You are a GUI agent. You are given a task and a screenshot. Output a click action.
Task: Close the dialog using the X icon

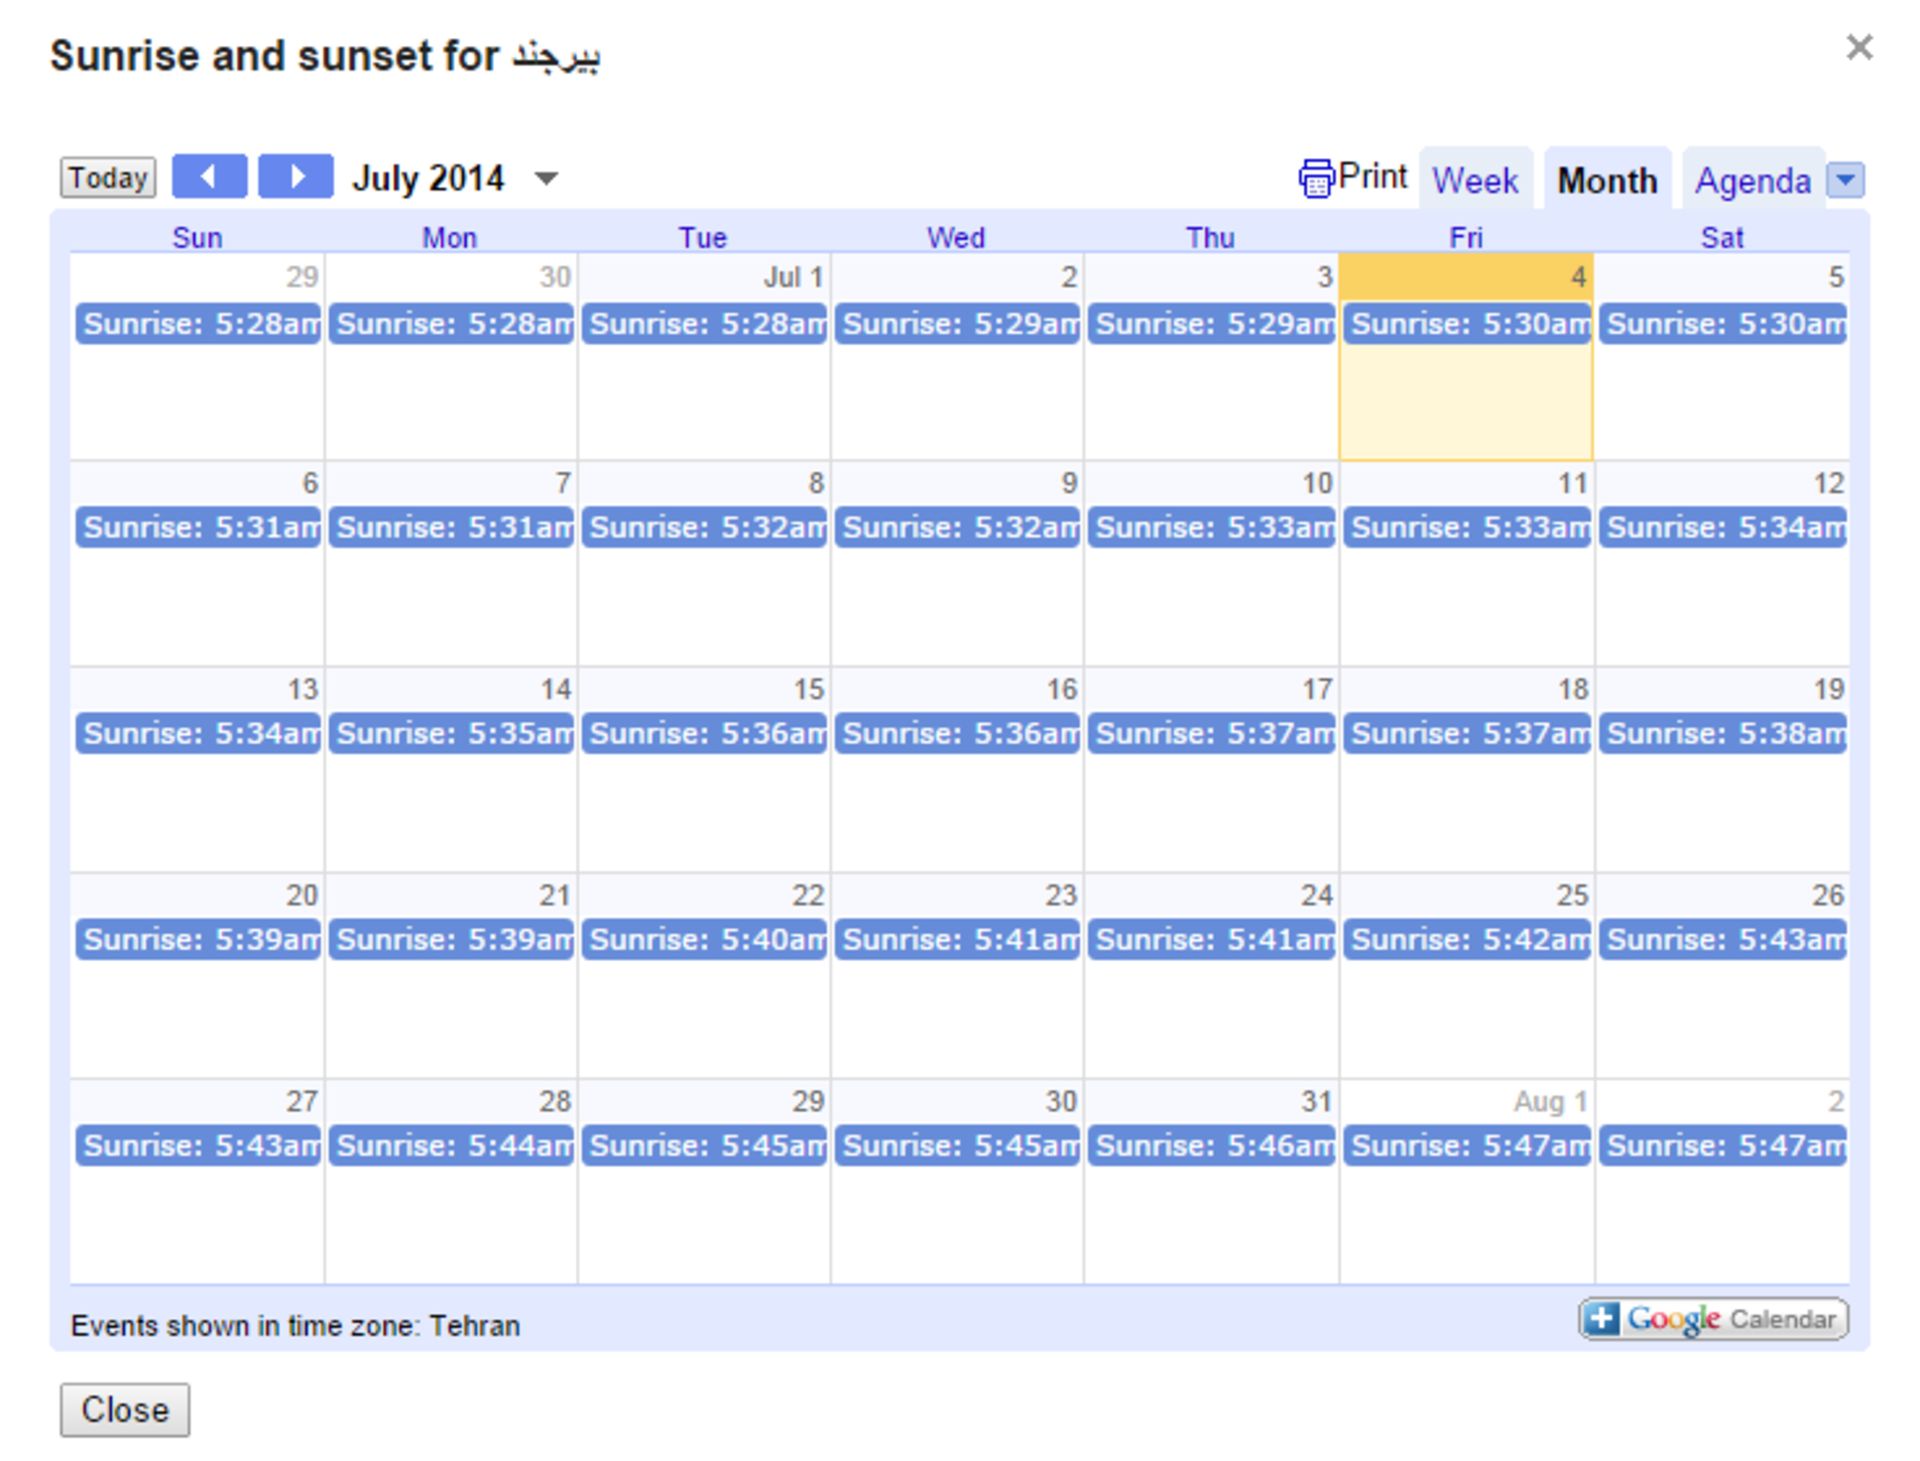point(1859,46)
